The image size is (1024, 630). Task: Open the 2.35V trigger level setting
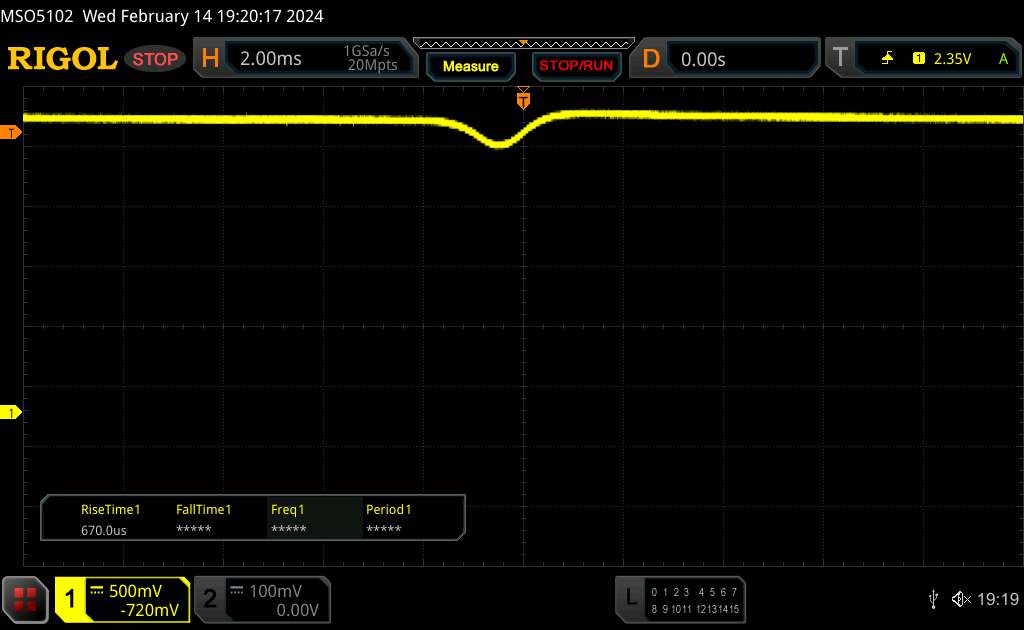(952, 59)
